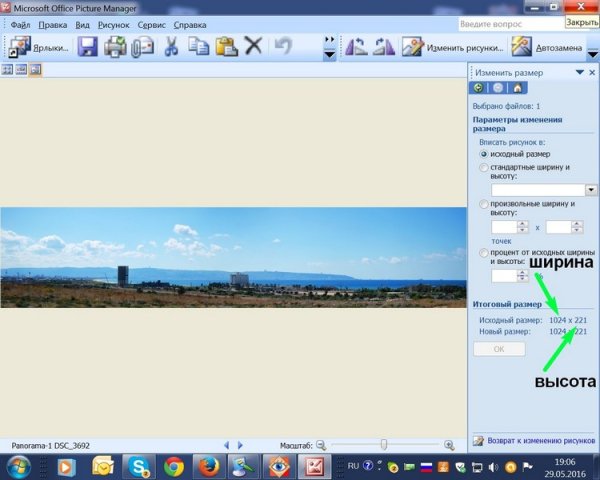
Task: Open the Windows Start menu
Action: tap(18, 467)
